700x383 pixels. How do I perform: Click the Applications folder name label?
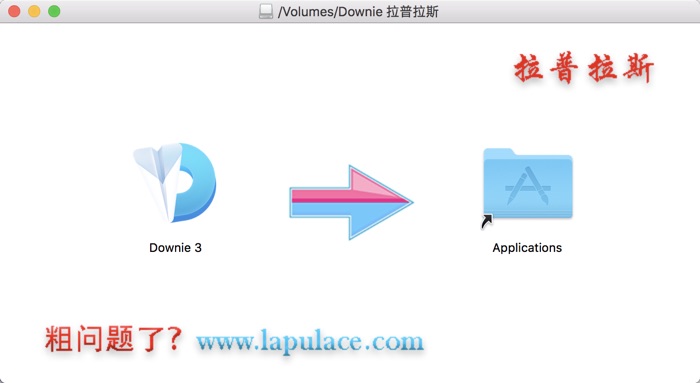pyautogui.click(x=527, y=248)
